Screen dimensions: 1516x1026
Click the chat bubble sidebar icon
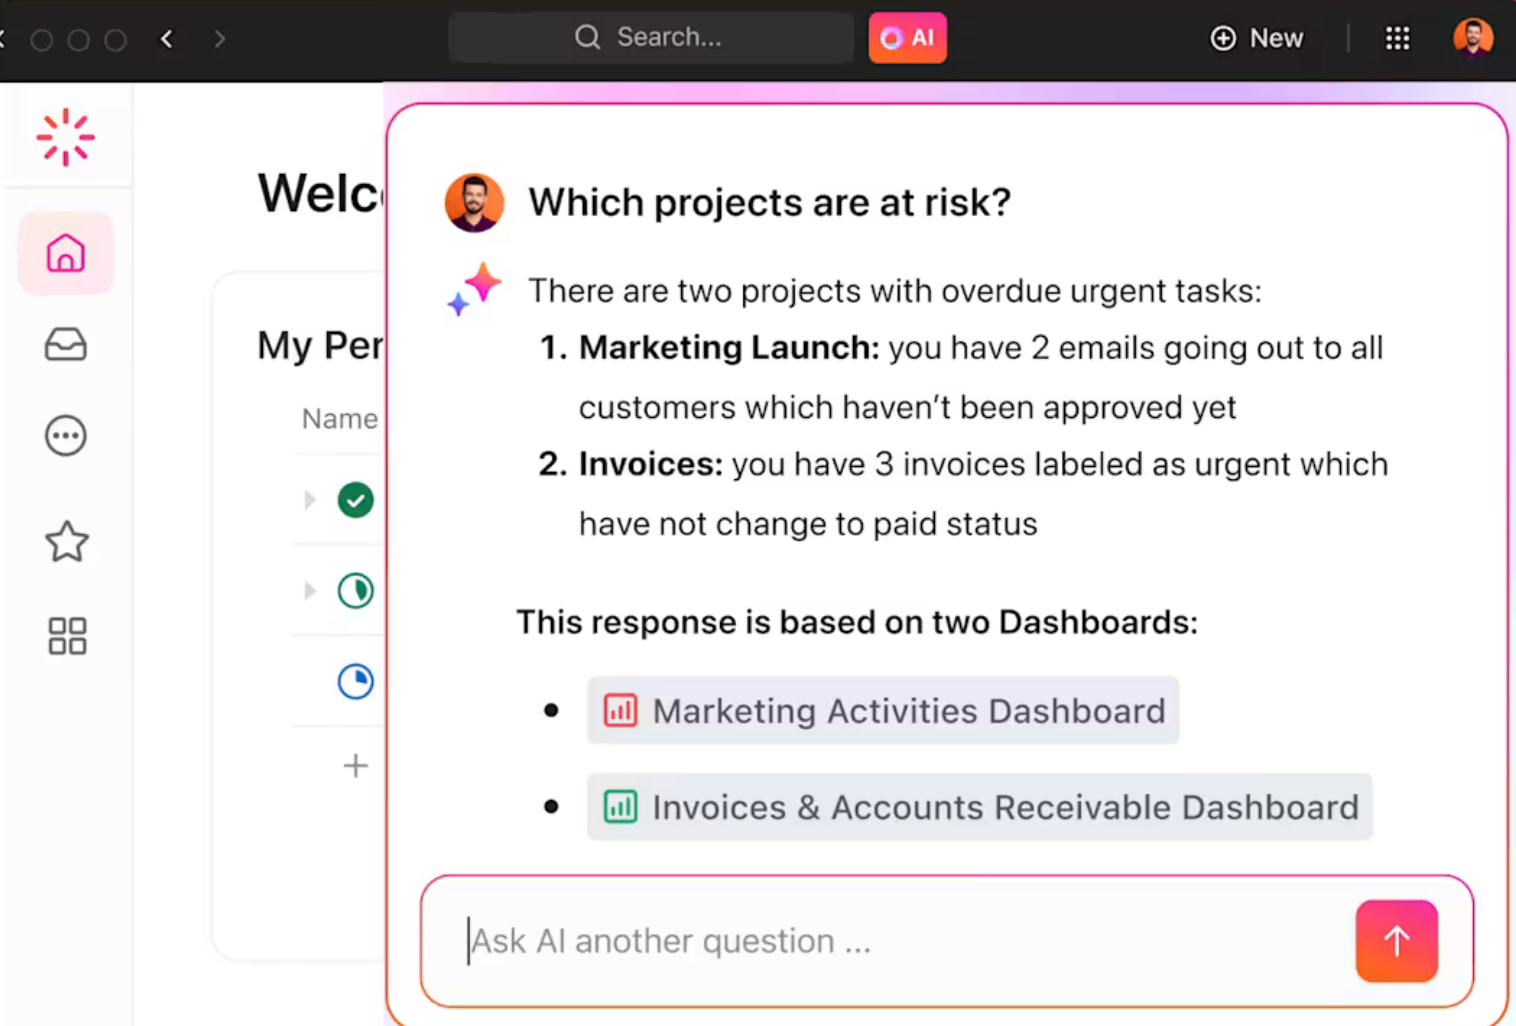click(66, 436)
